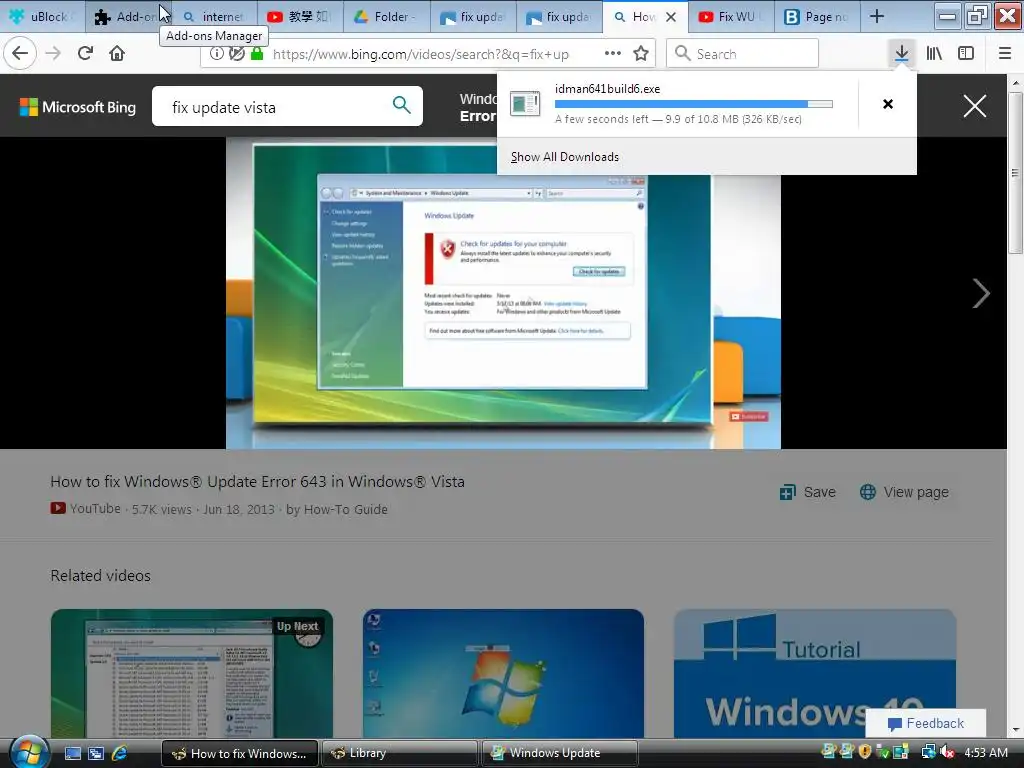This screenshot has height=768, width=1024.
Task: Save this video
Action: point(808,492)
